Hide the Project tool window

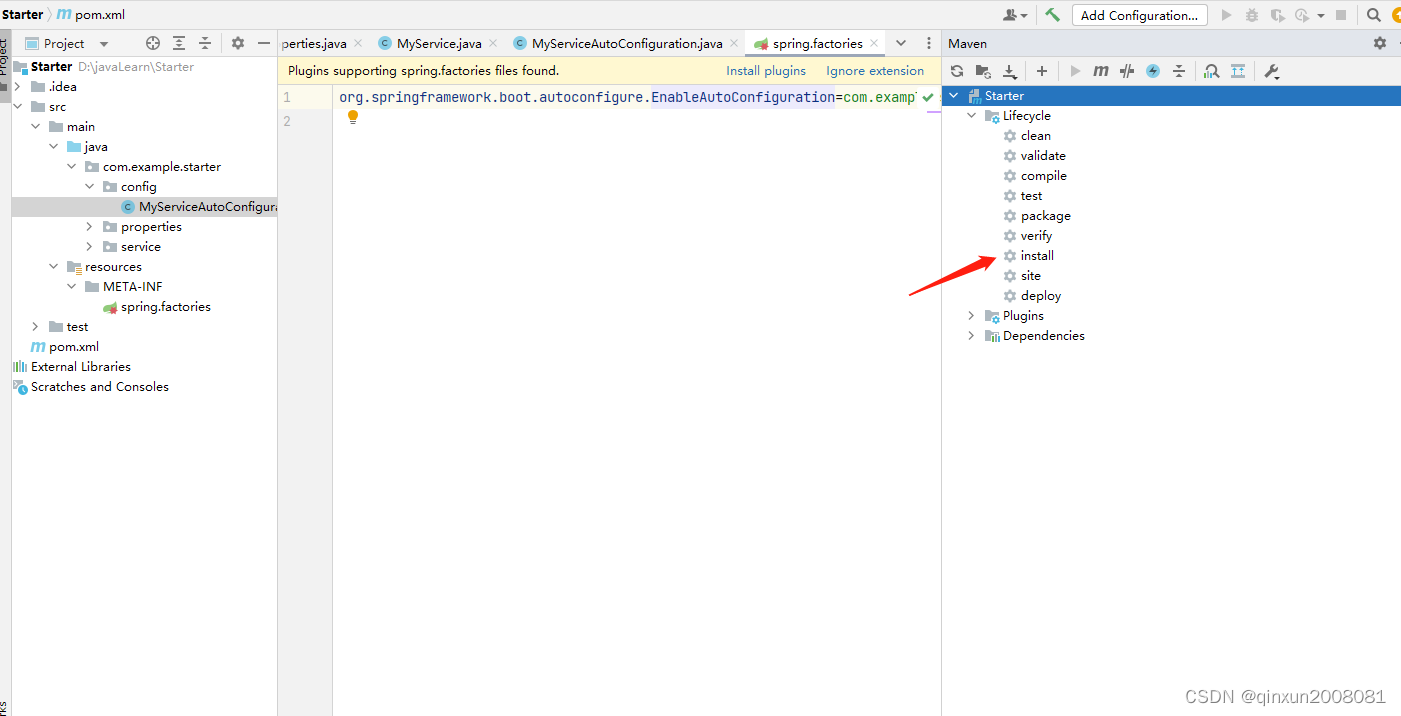264,43
